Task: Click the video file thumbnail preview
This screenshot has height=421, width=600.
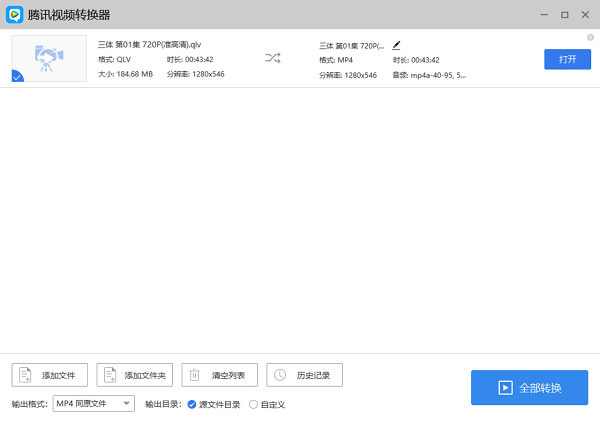Action: (48, 59)
